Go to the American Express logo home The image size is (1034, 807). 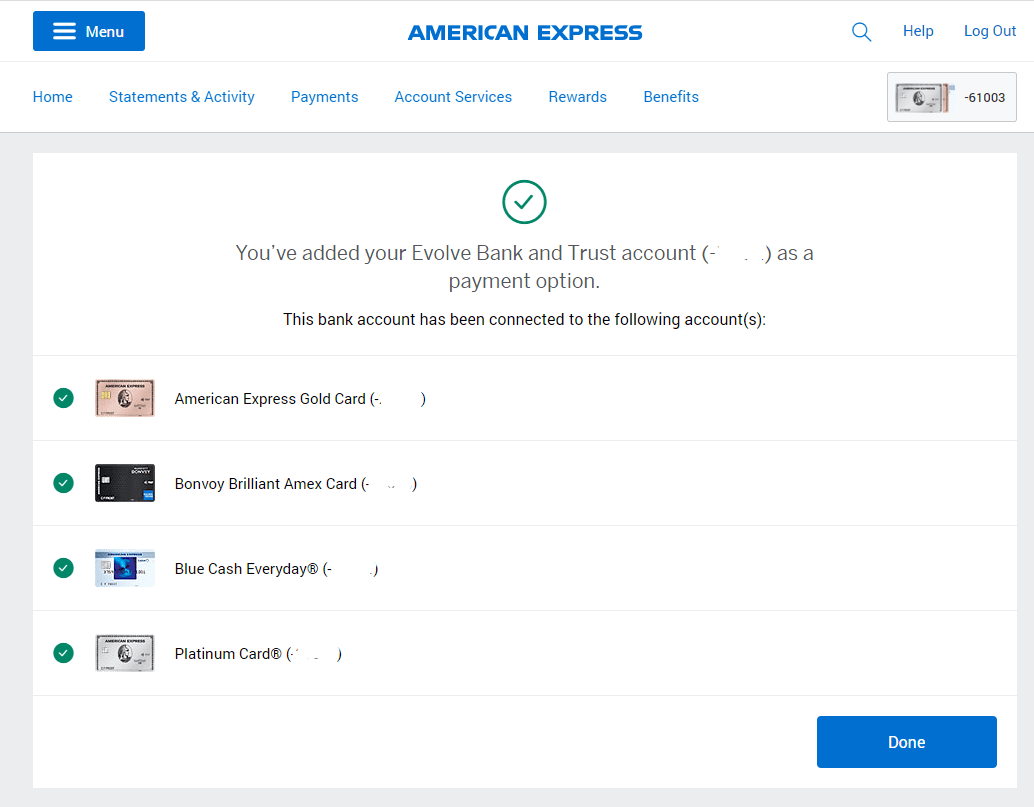coord(525,32)
